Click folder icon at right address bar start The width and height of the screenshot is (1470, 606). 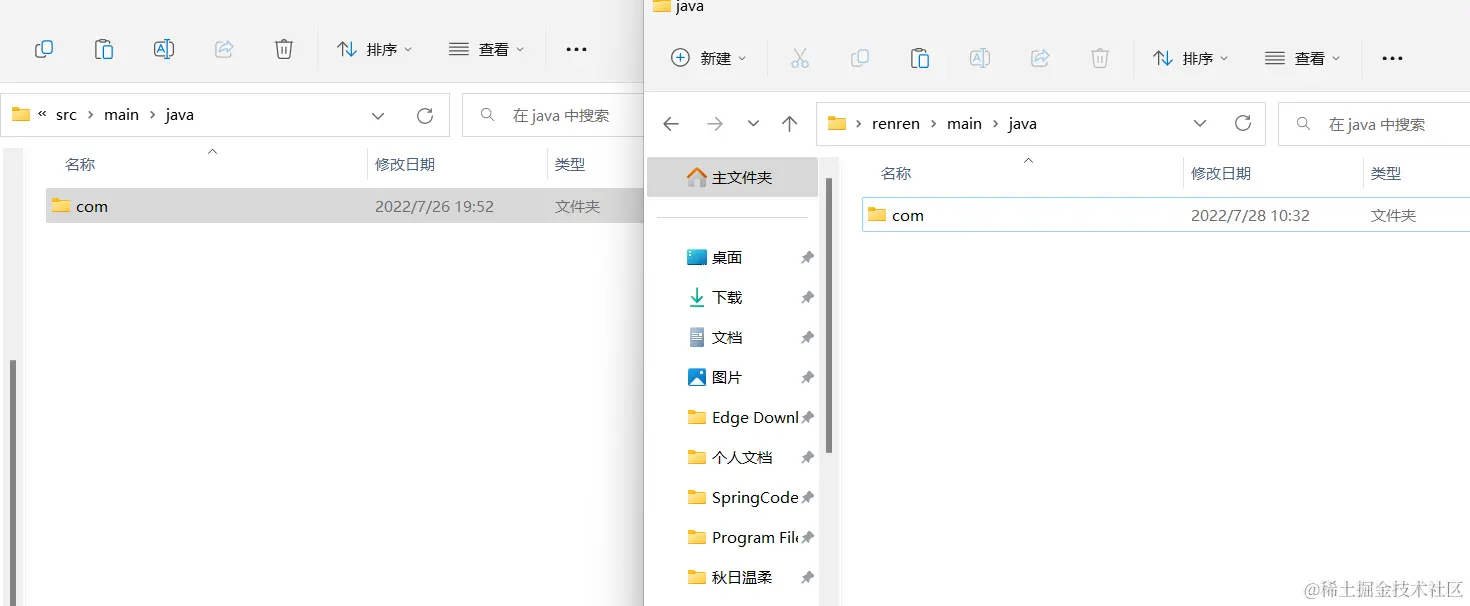[837, 124]
